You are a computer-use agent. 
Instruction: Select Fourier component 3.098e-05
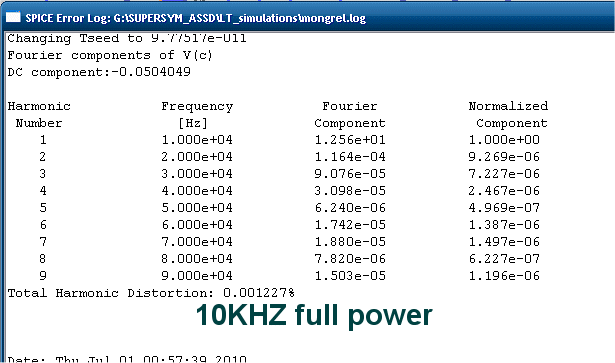pyautogui.click(x=350, y=191)
